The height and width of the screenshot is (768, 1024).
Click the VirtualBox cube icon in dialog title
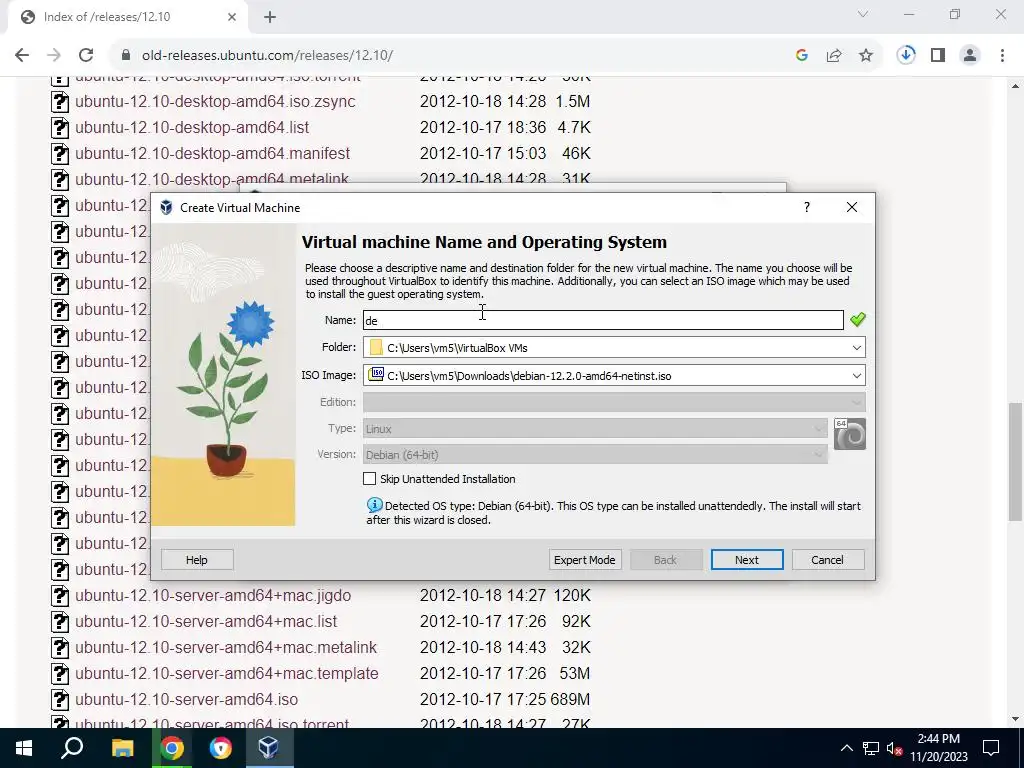[x=166, y=208]
